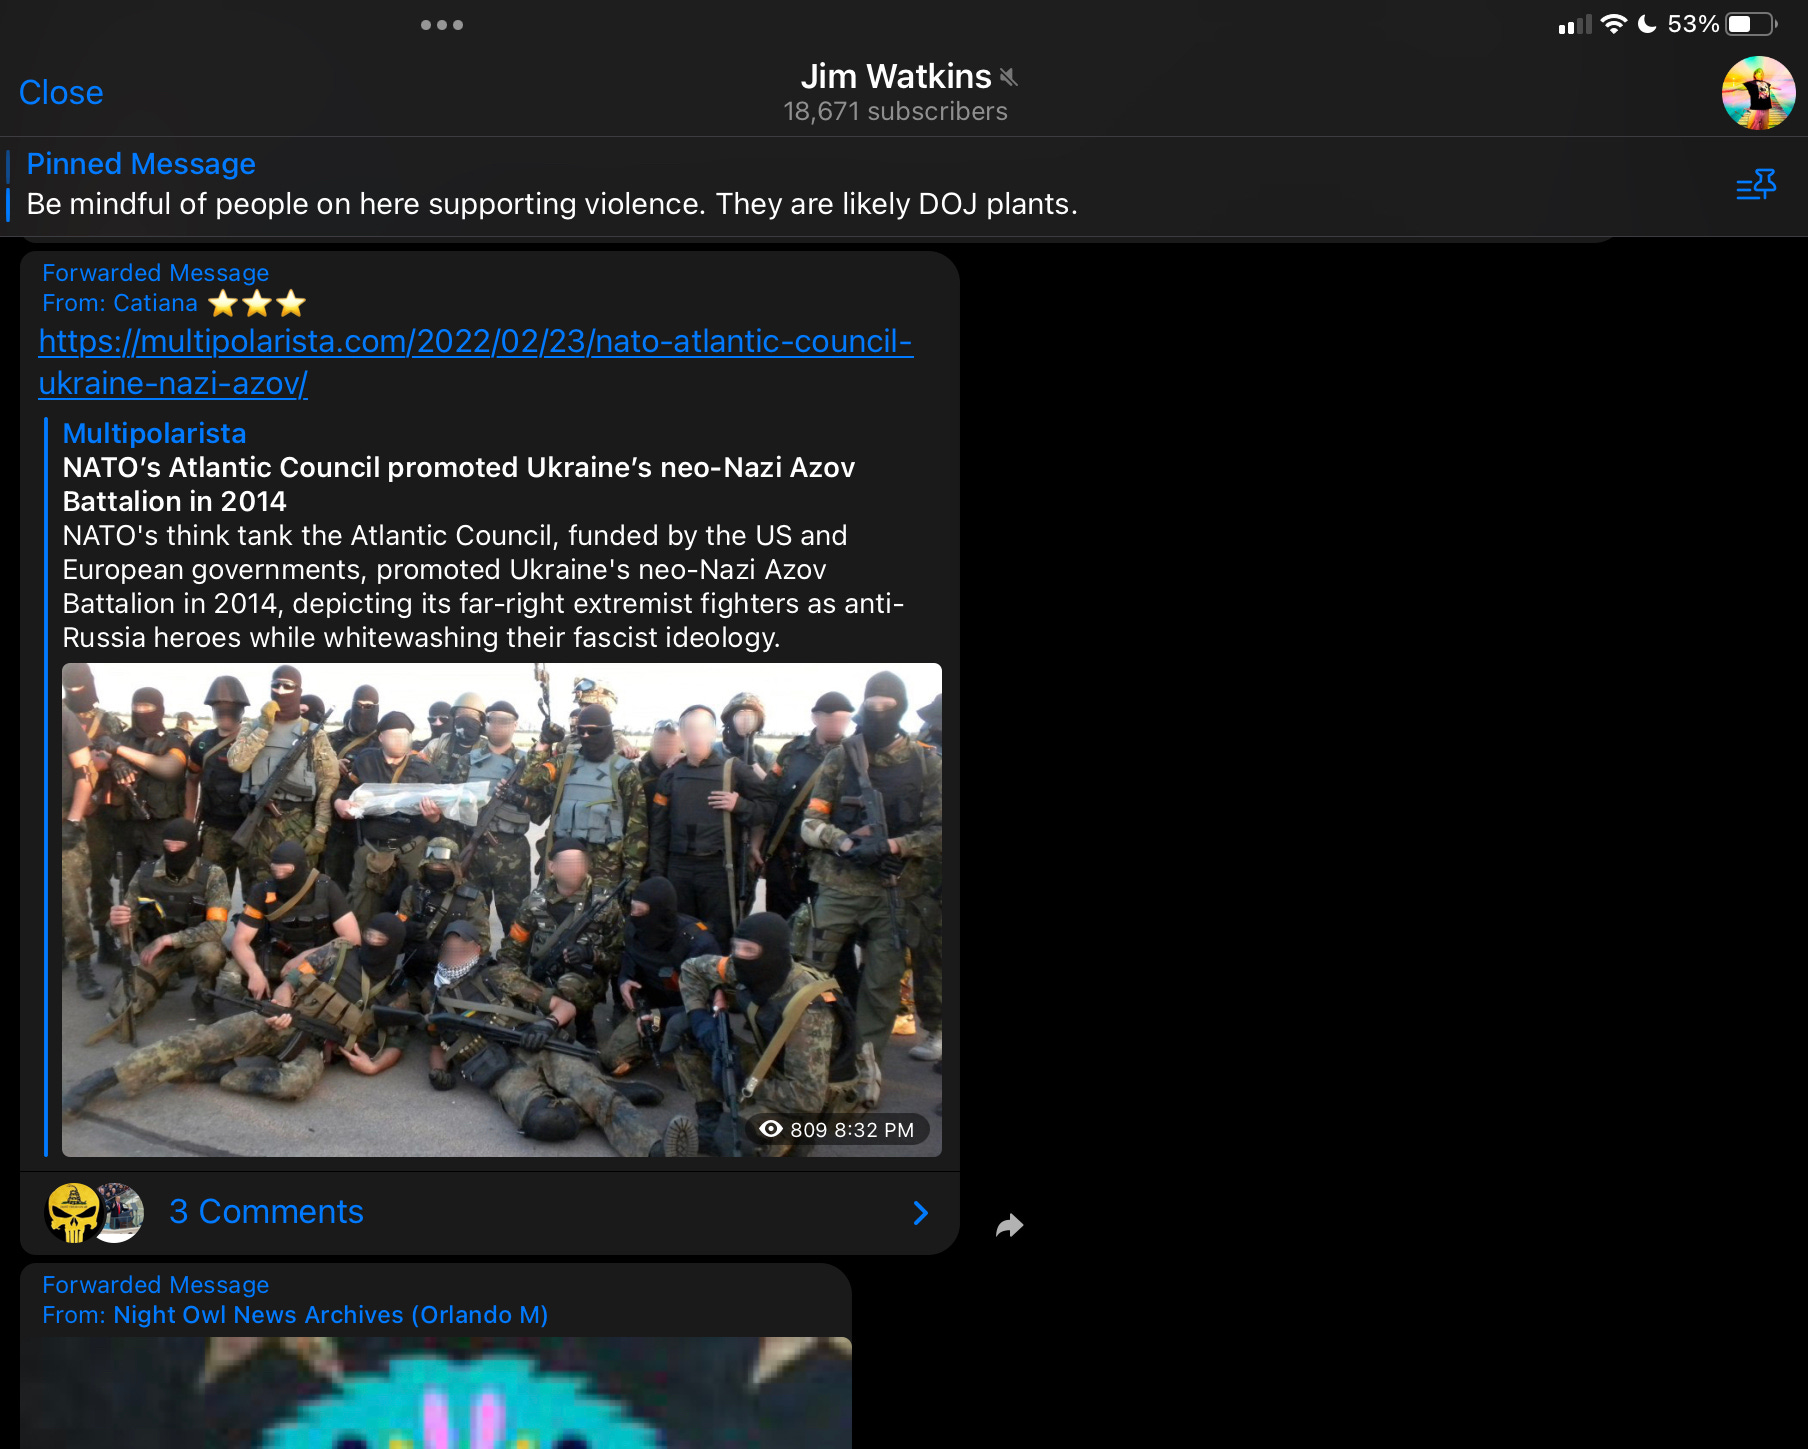The image size is (1808, 1449).
Task: View the pixelated image in second message
Action: click(436, 1393)
